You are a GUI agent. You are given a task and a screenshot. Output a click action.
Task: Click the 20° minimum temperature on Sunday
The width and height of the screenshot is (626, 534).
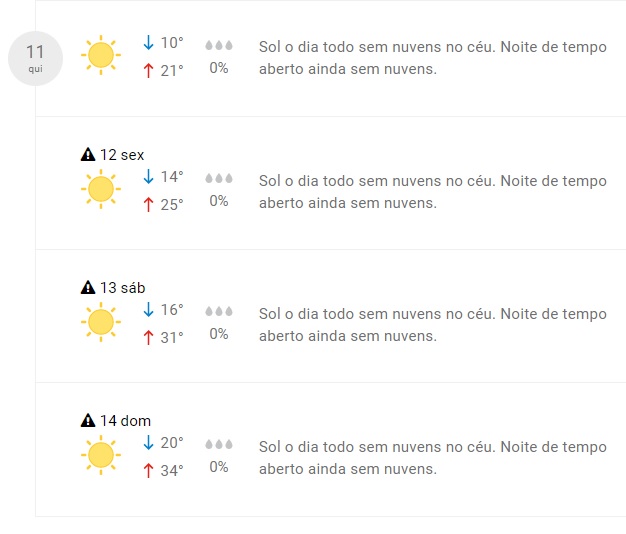tap(172, 443)
